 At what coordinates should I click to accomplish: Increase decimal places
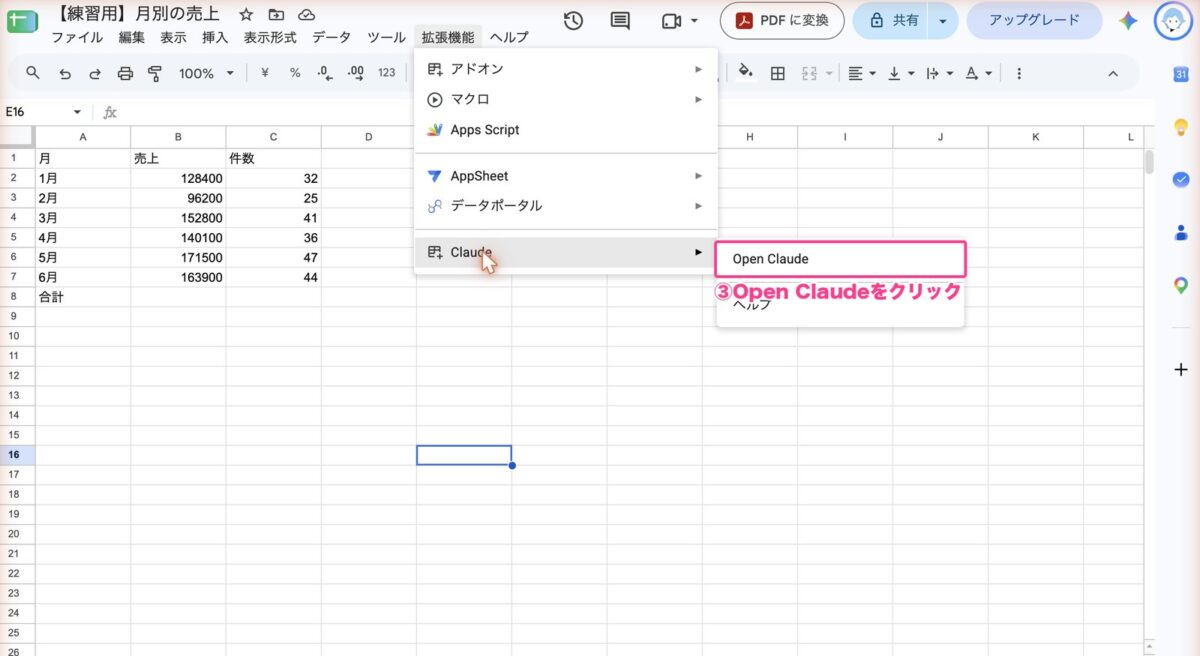click(x=355, y=73)
